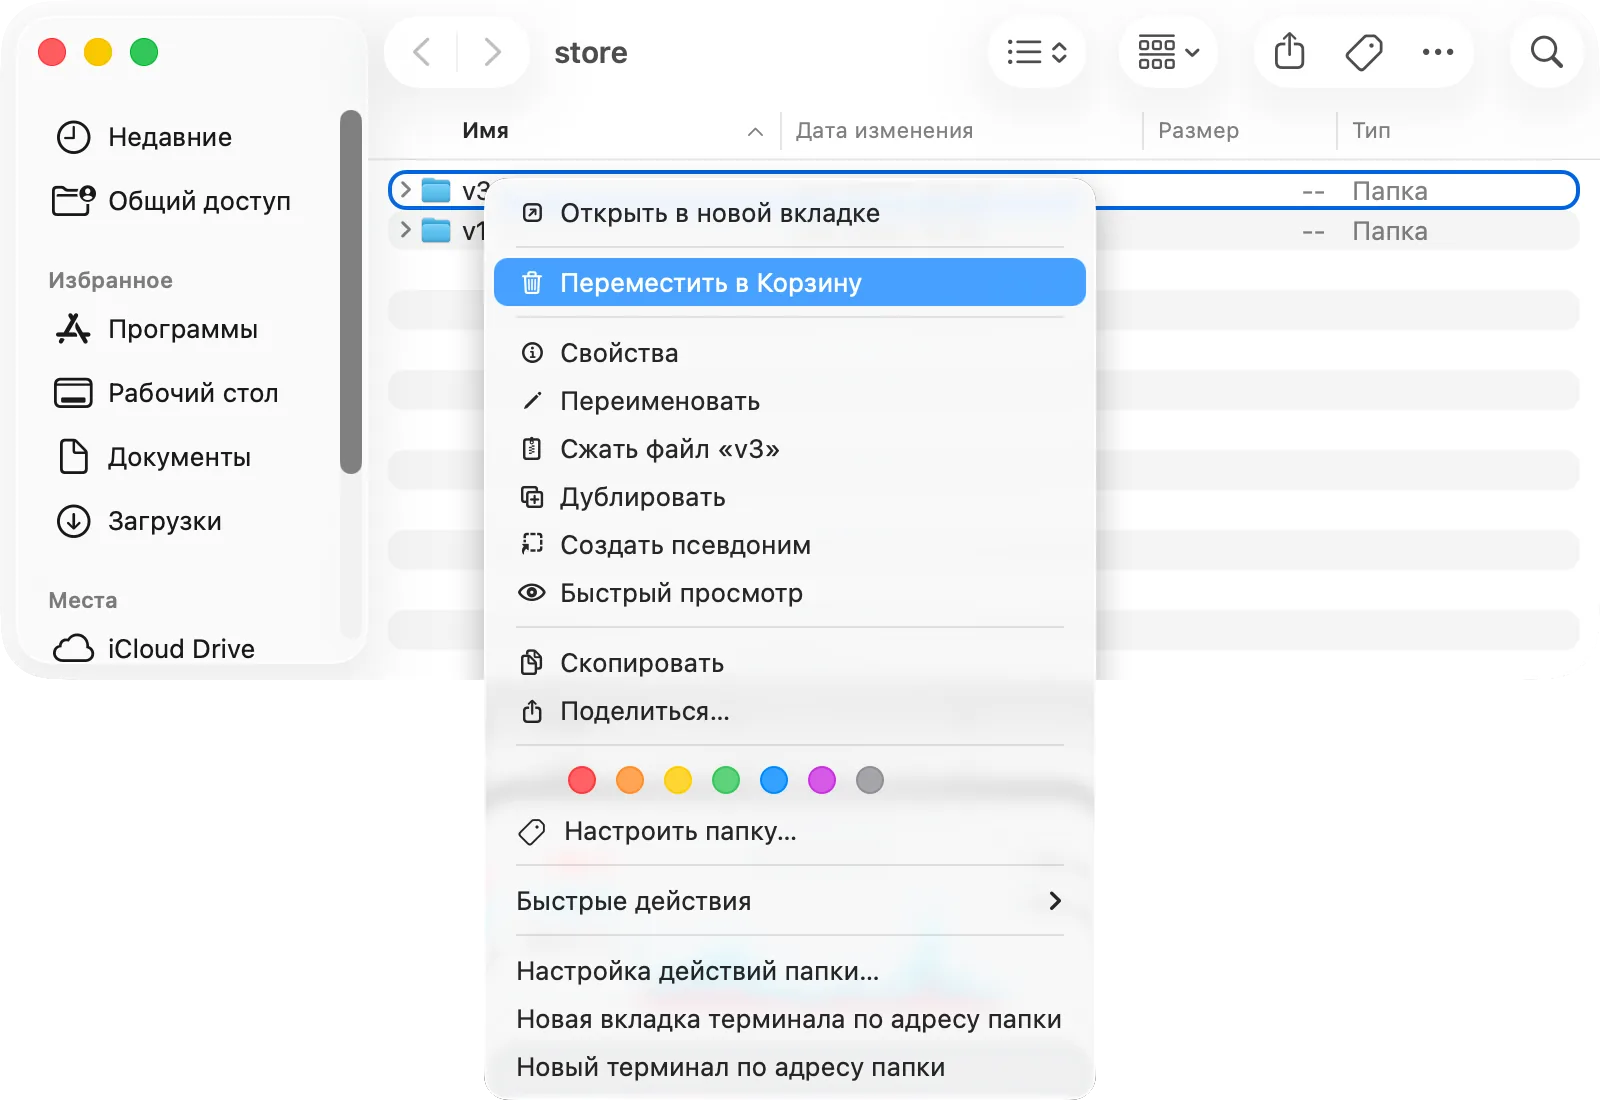Apply the blue tag color
1600x1100 pixels.
tap(774, 780)
